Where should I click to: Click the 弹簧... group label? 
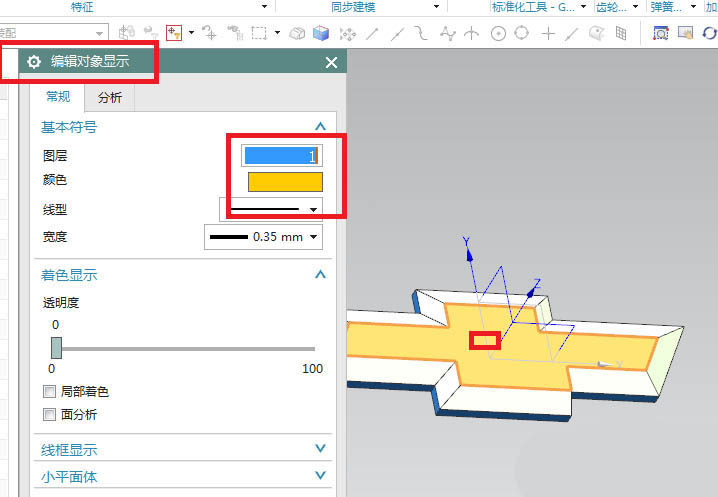[666, 7]
